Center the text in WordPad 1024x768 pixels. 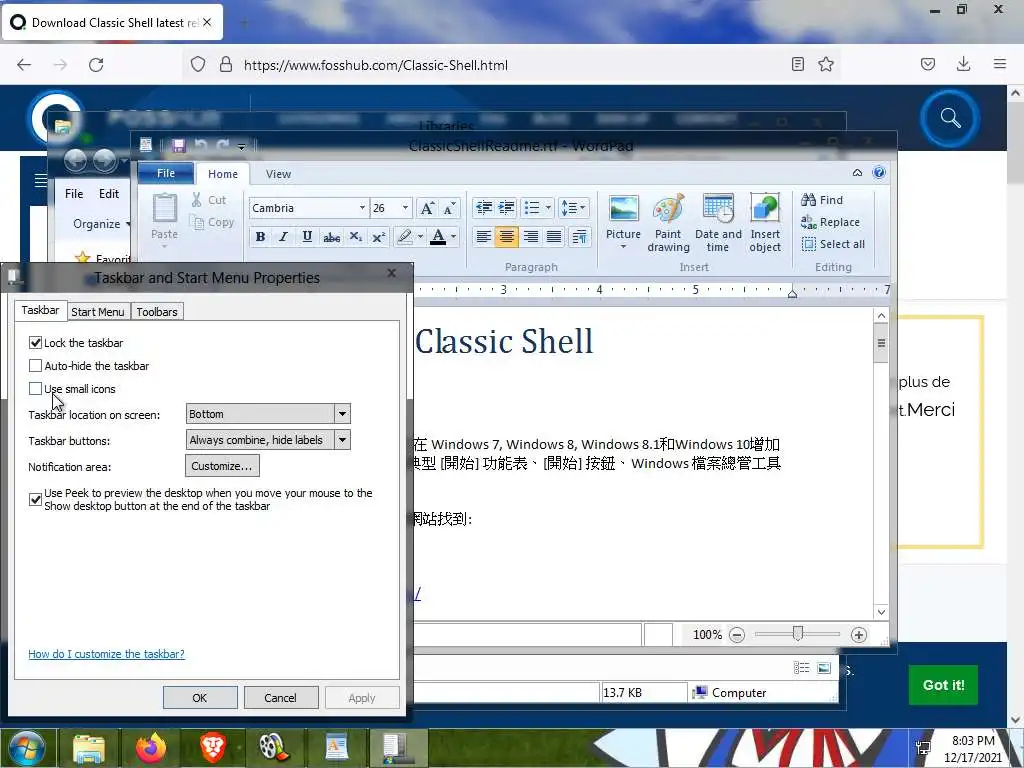click(x=507, y=236)
